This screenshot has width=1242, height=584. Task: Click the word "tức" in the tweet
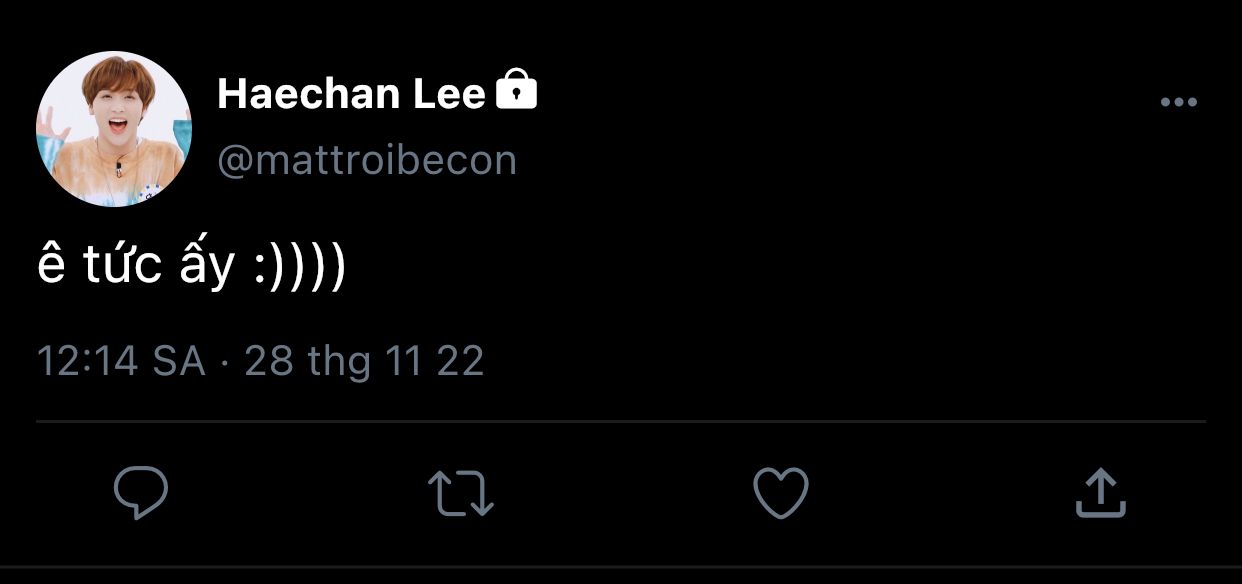tap(122, 265)
